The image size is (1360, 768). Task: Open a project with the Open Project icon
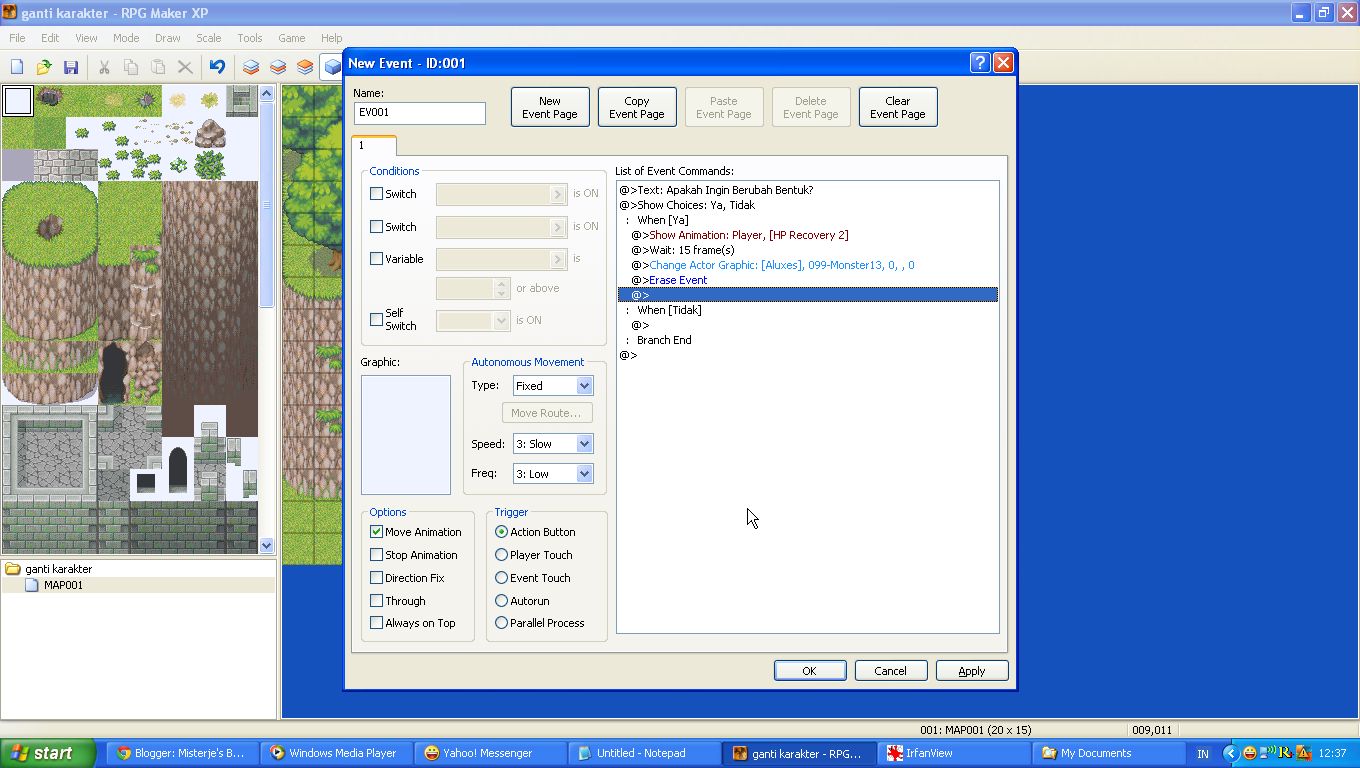click(x=43, y=66)
